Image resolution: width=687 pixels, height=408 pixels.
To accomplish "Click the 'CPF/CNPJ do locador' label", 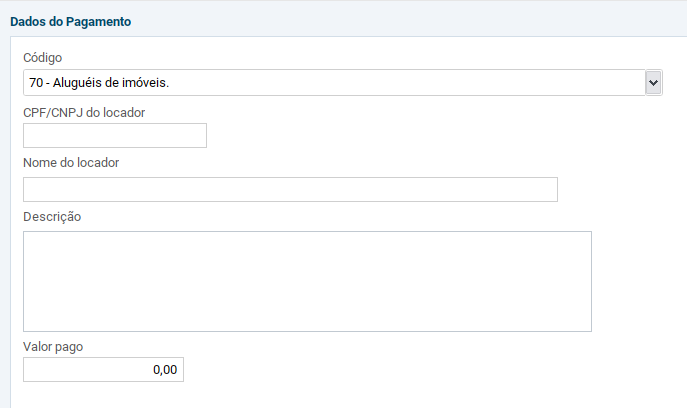I will [84, 113].
